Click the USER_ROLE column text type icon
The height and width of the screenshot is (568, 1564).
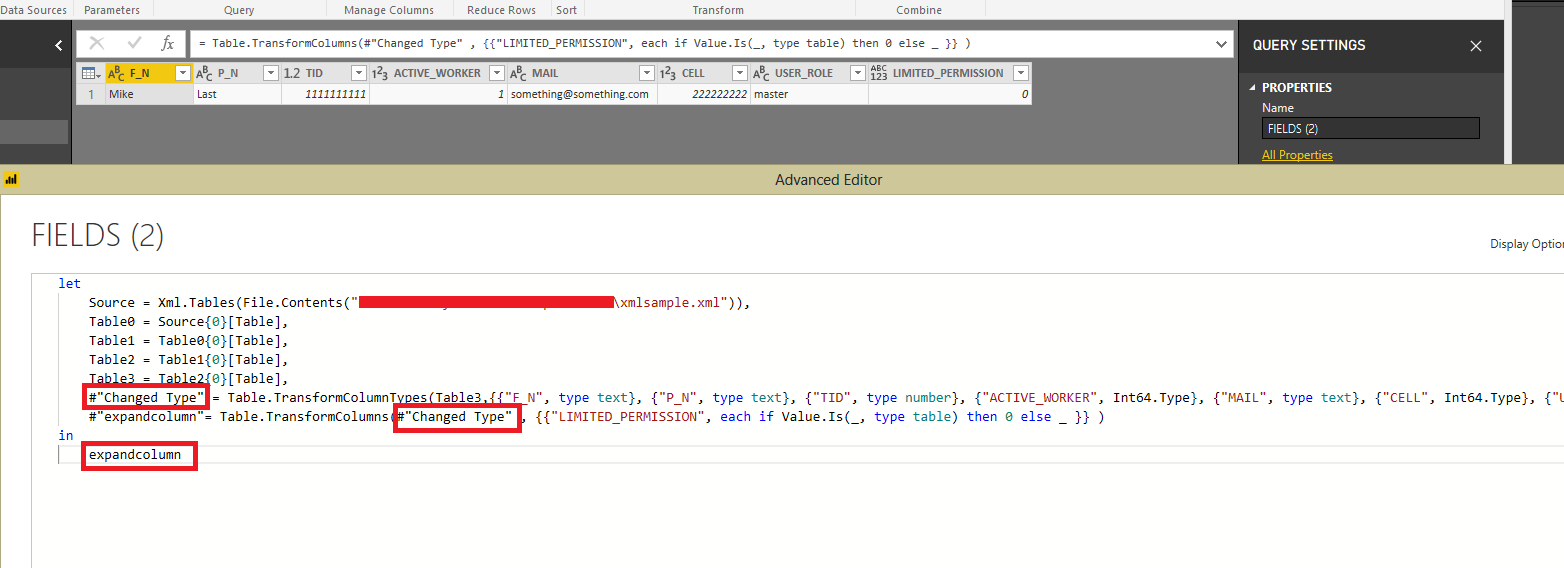[x=761, y=73]
